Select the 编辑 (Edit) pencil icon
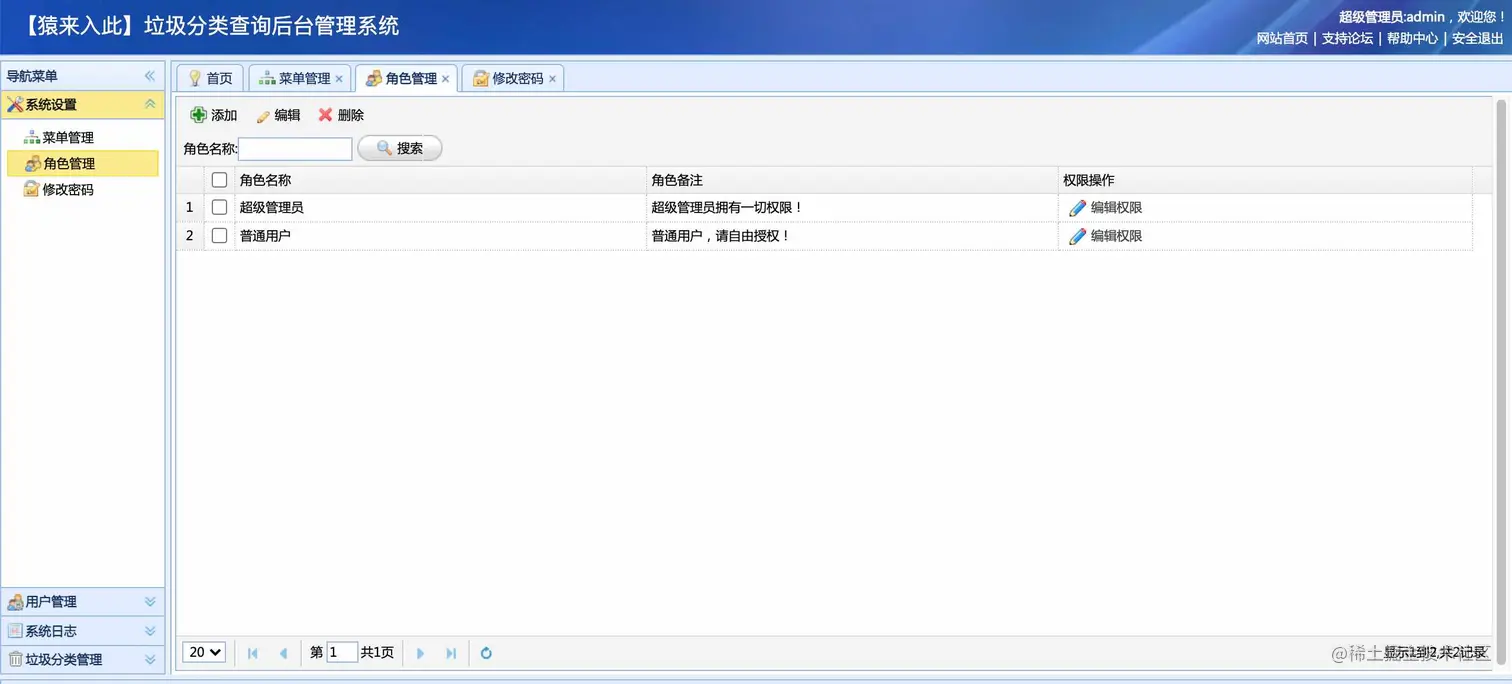The height and width of the screenshot is (684, 1512). [x=262, y=114]
